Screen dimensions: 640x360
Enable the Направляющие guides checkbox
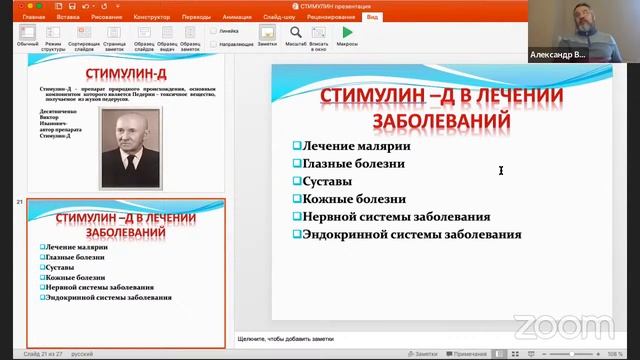(x=213, y=44)
